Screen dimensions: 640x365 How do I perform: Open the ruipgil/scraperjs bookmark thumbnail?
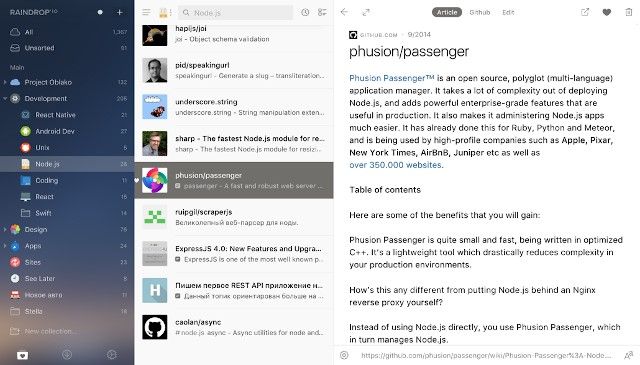[155, 217]
